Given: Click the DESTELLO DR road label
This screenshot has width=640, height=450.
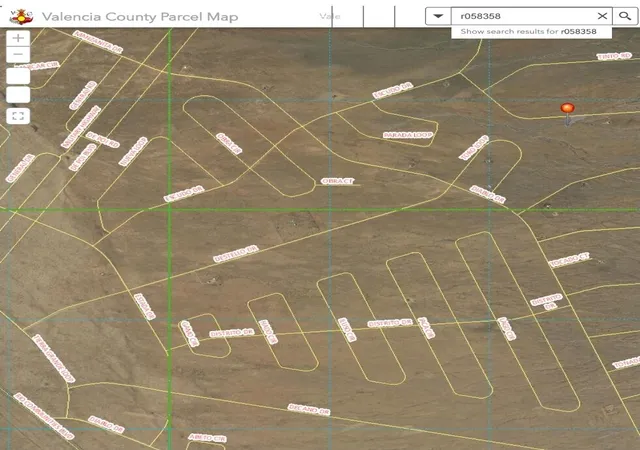Looking at the screenshot, I should [236, 254].
